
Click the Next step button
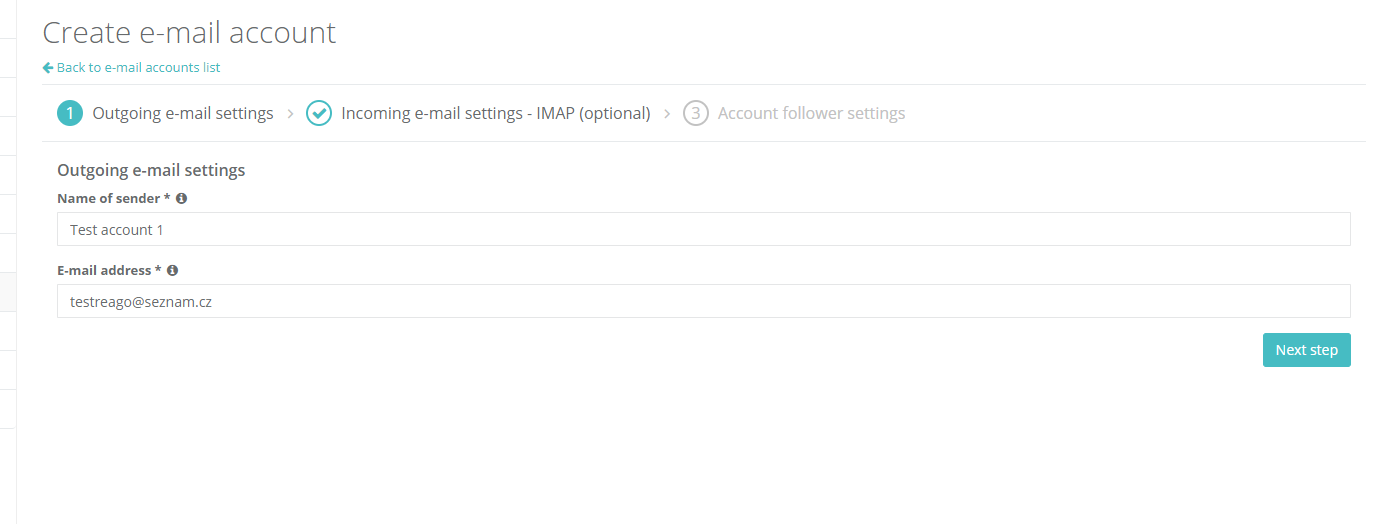pyautogui.click(x=1307, y=350)
